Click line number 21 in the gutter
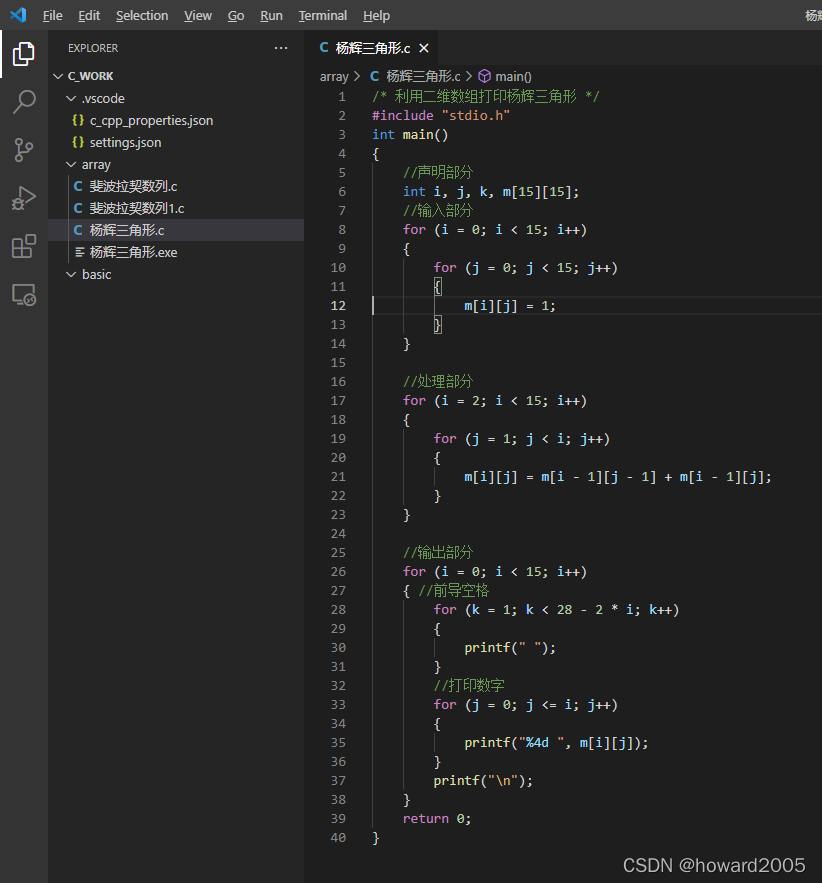Screen dimensions: 822x883 click(338, 477)
